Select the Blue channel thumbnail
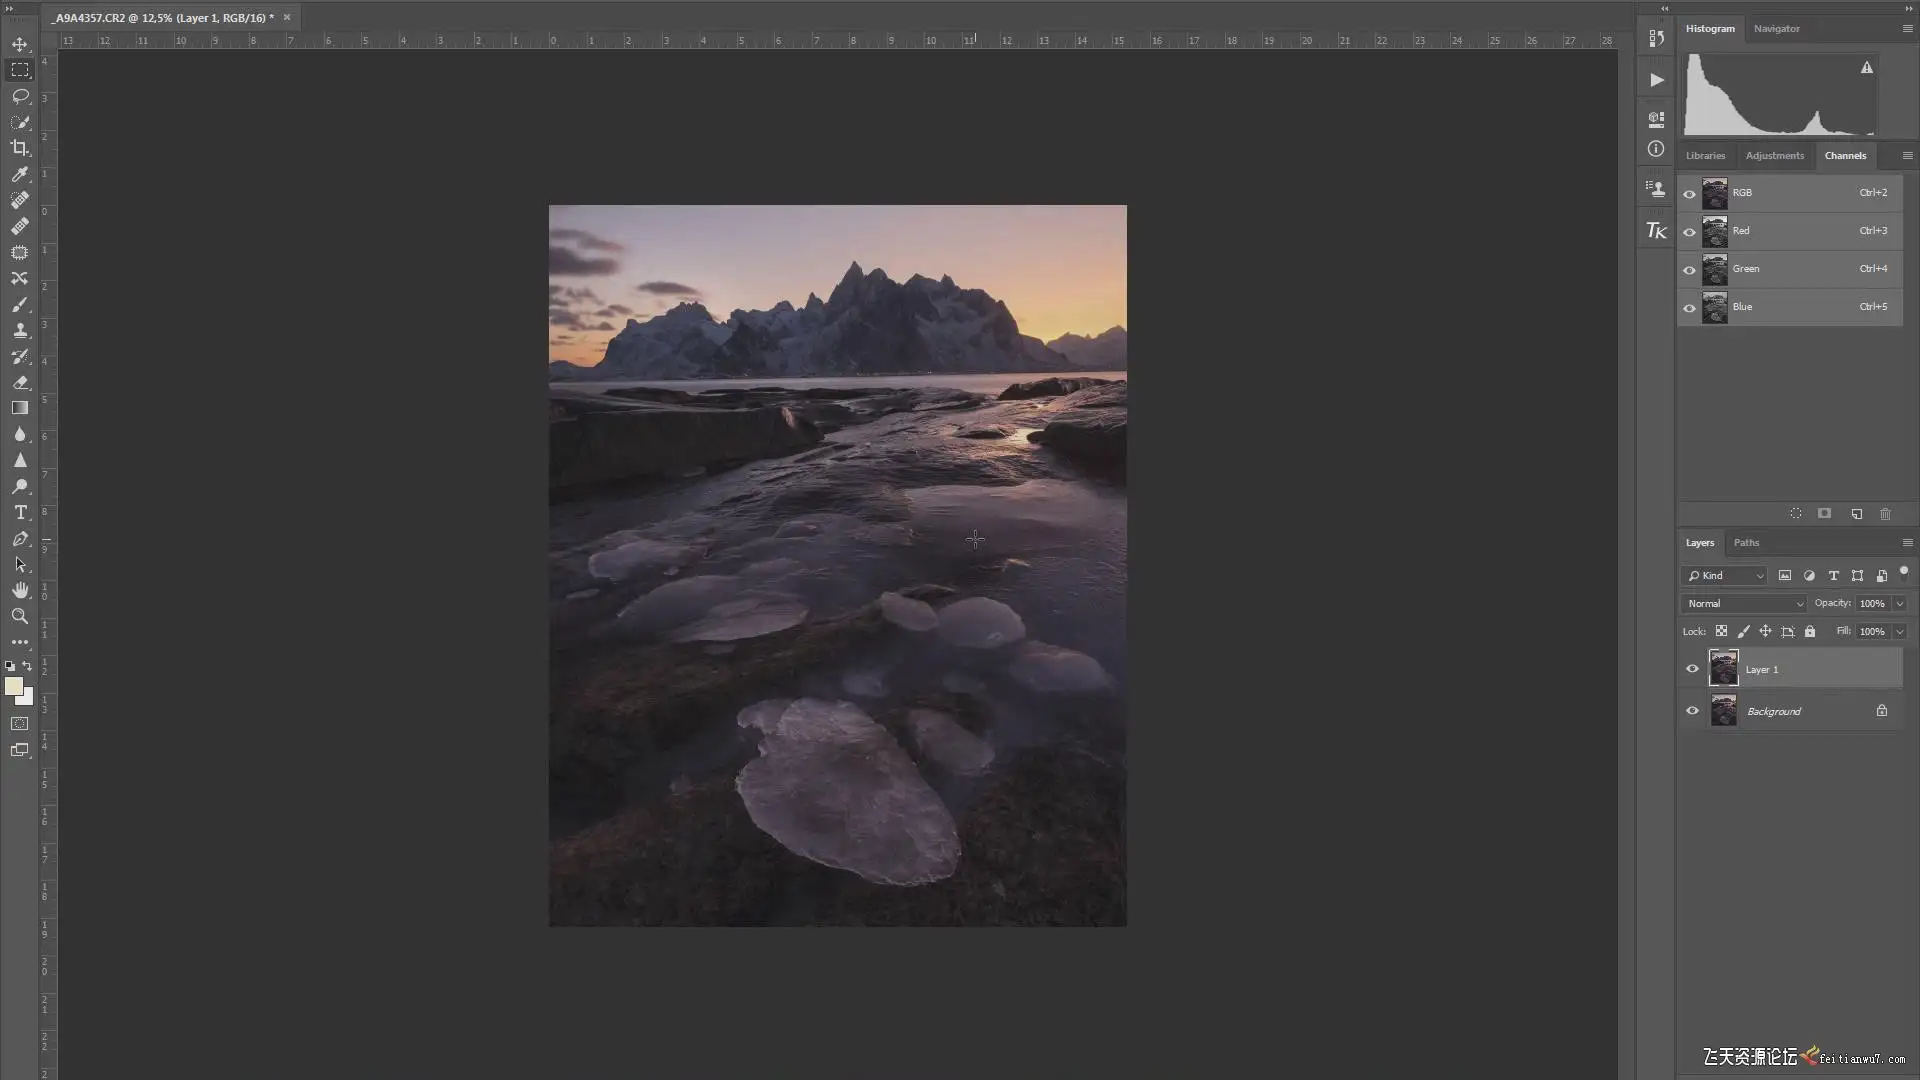1920x1080 pixels. (x=1714, y=307)
